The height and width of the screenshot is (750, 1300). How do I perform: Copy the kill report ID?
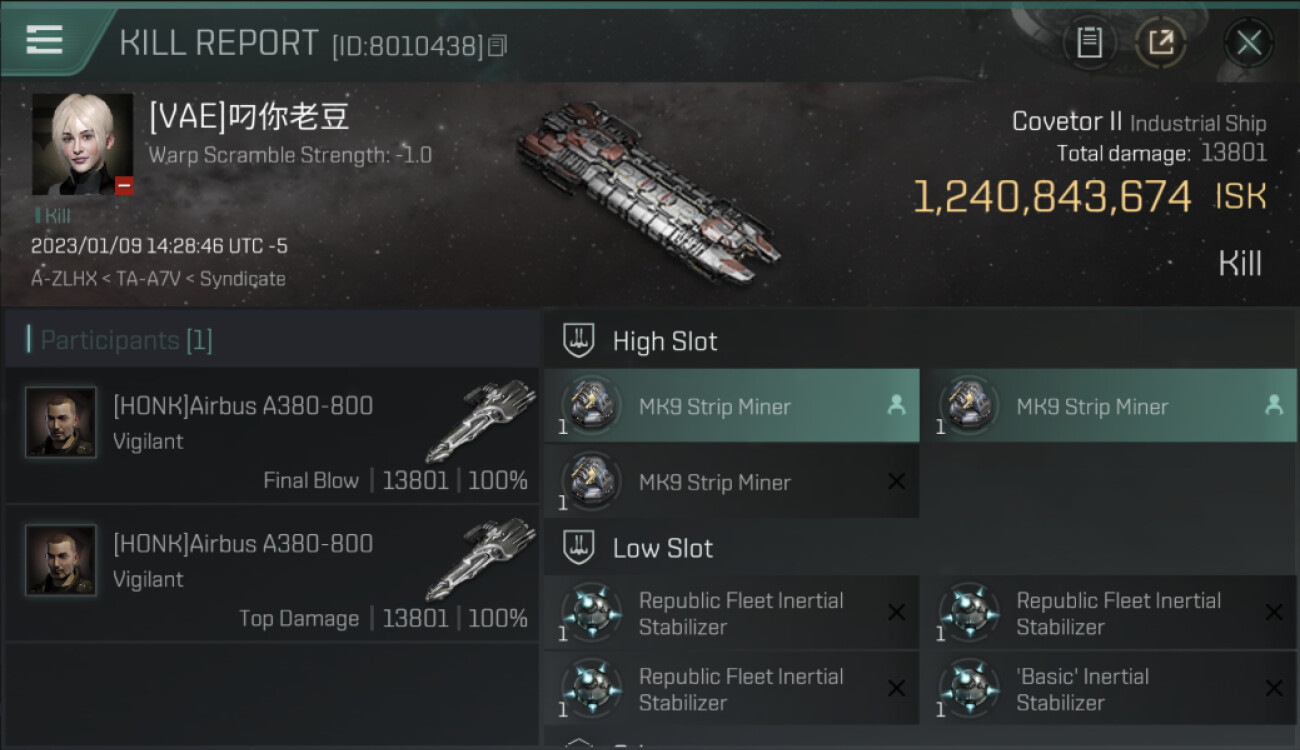click(x=498, y=45)
